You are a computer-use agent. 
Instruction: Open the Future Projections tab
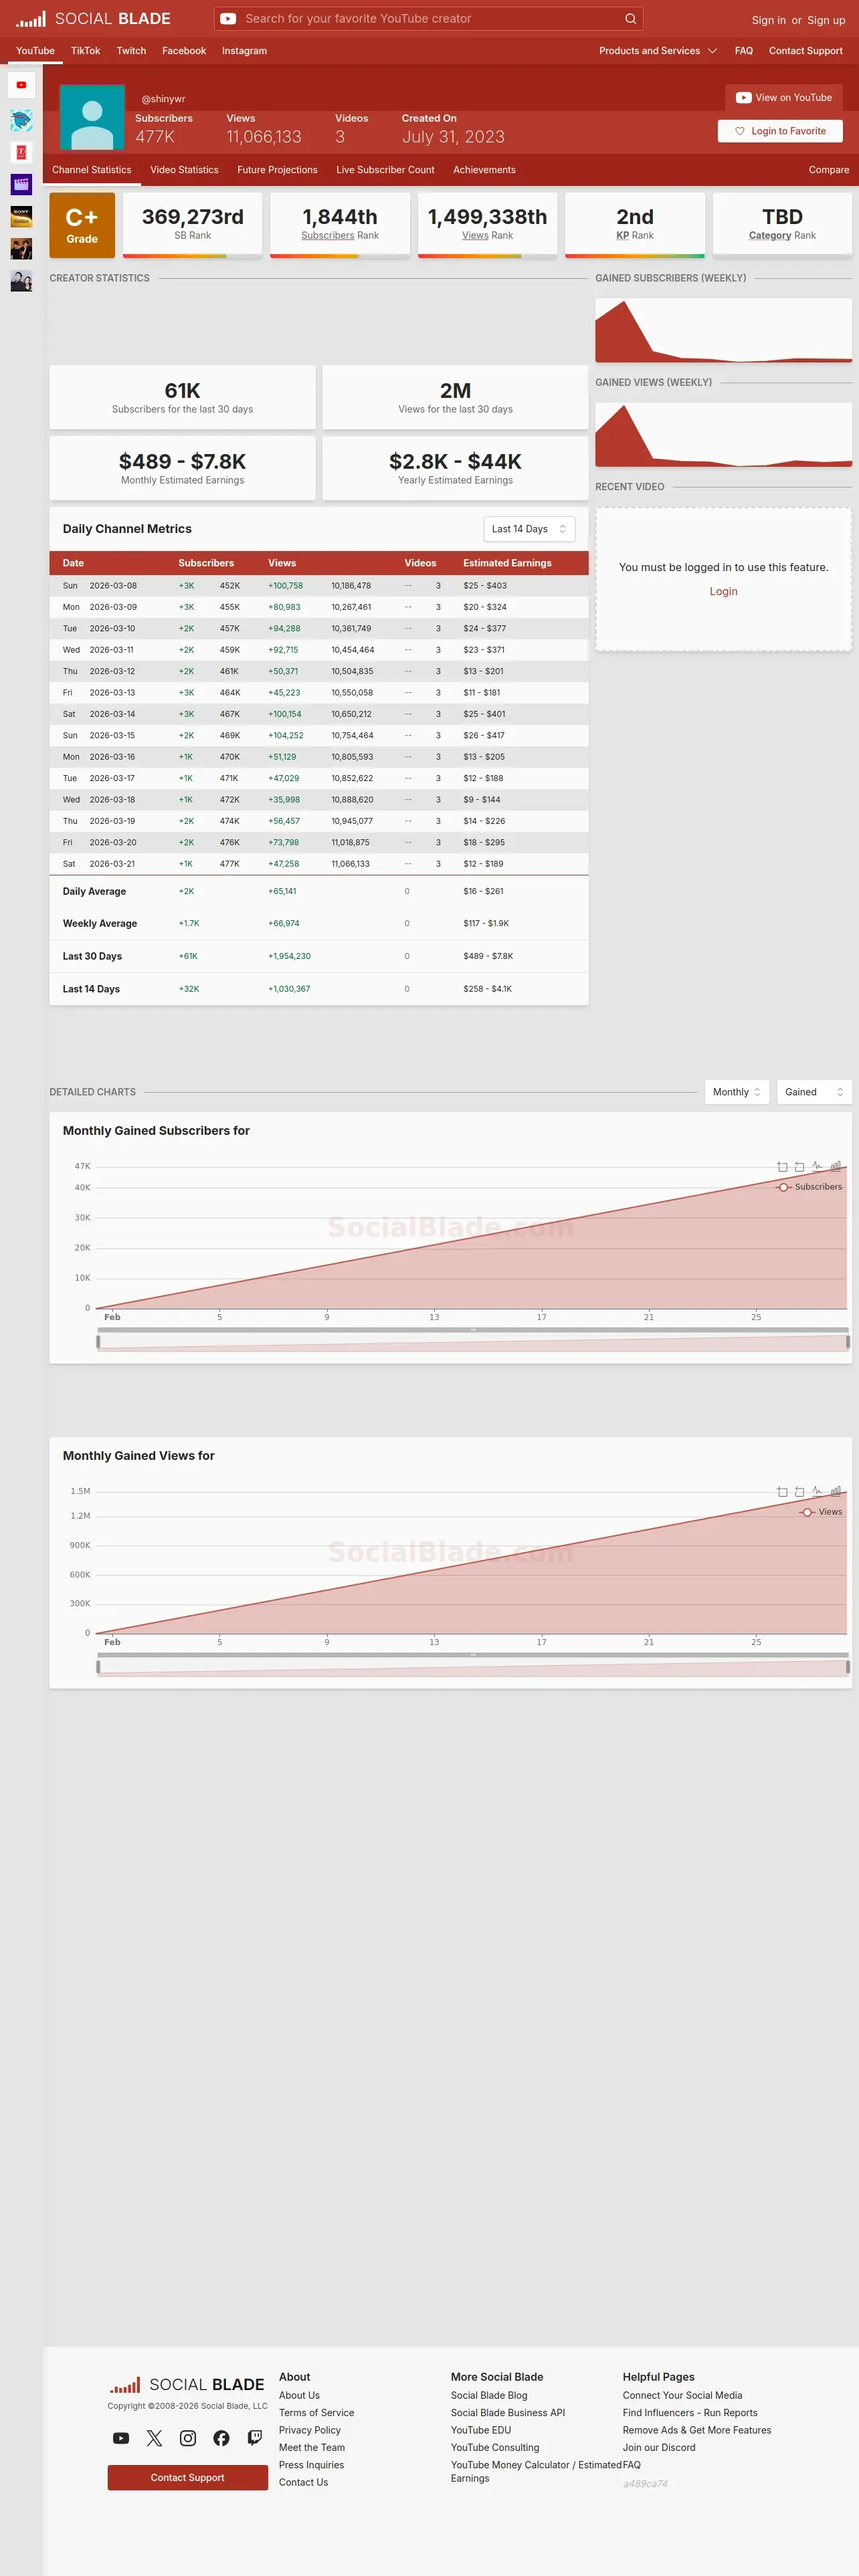pyautogui.click(x=277, y=170)
